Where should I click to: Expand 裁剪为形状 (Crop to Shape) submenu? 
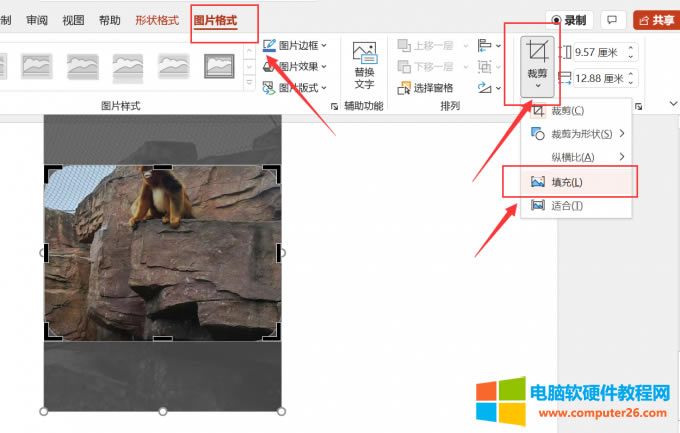(575, 134)
